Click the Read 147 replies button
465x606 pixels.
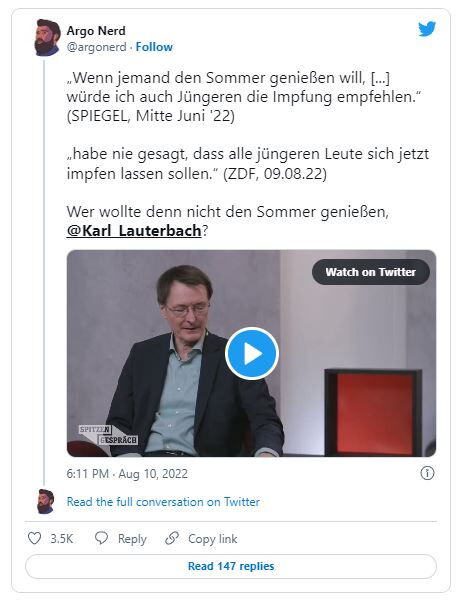(x=231, y=566)
